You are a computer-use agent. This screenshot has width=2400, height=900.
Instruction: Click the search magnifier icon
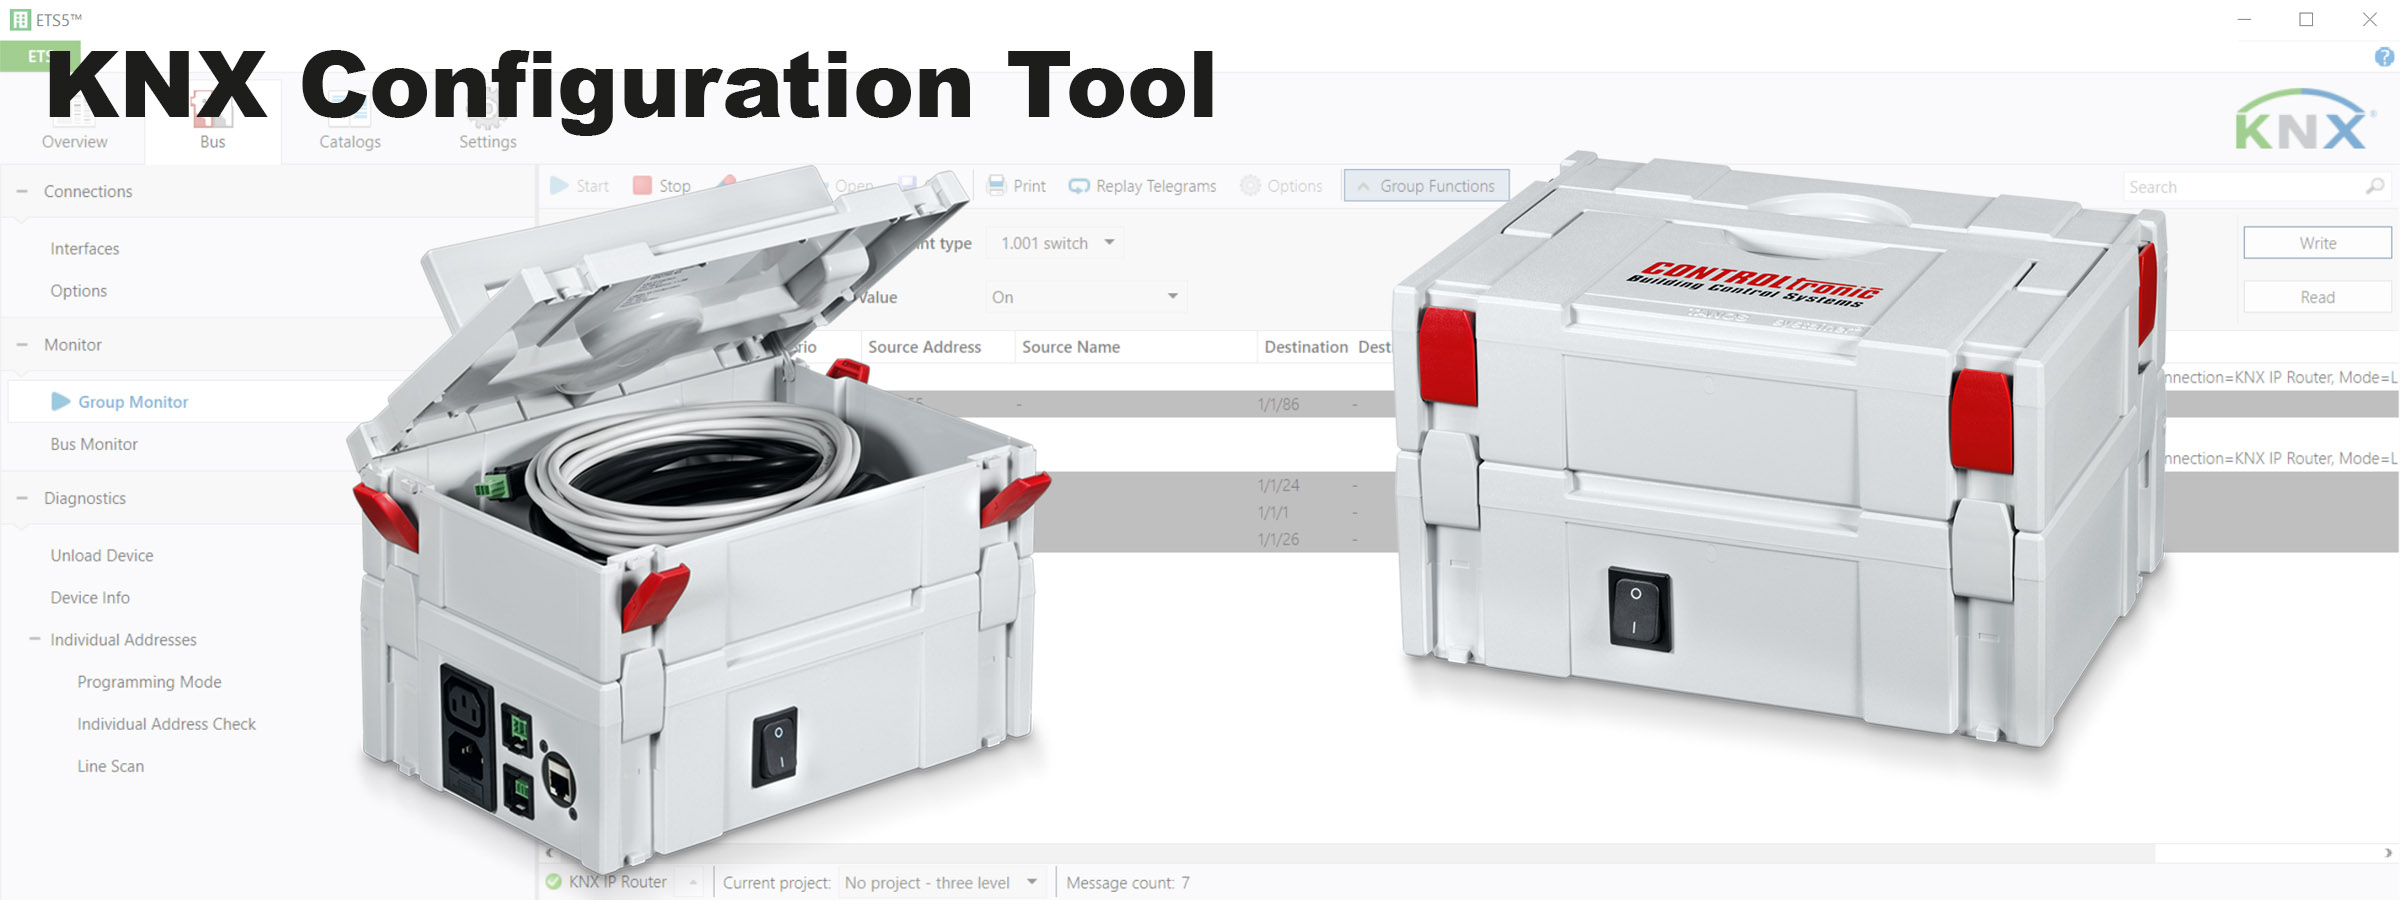(2374, 186)
